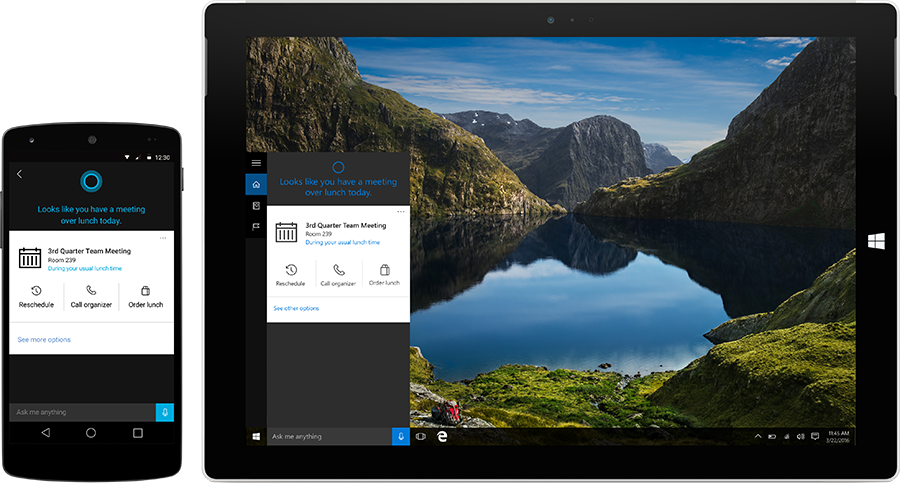Choose Order lunch on the tablet card
The height and width of the screenshot is (483, 900).
[x=384, y=275]
